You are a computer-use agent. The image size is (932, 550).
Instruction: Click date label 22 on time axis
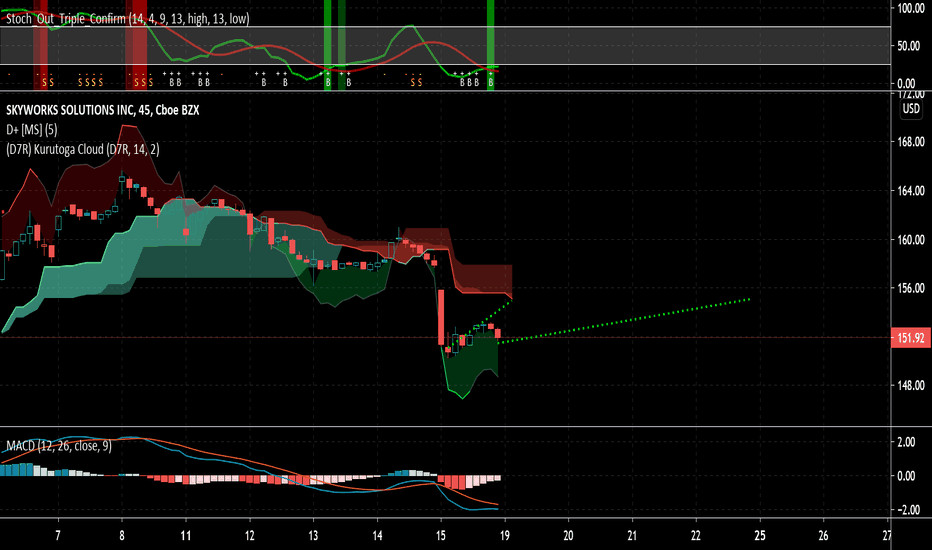(x=695, y=536)
